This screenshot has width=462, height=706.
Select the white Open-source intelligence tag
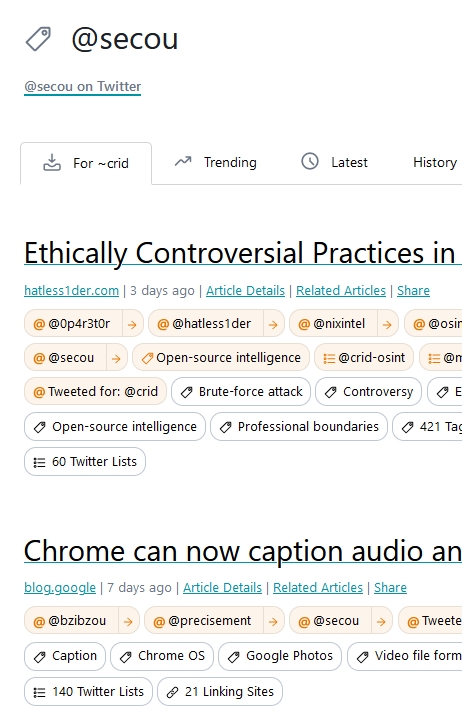115,426
